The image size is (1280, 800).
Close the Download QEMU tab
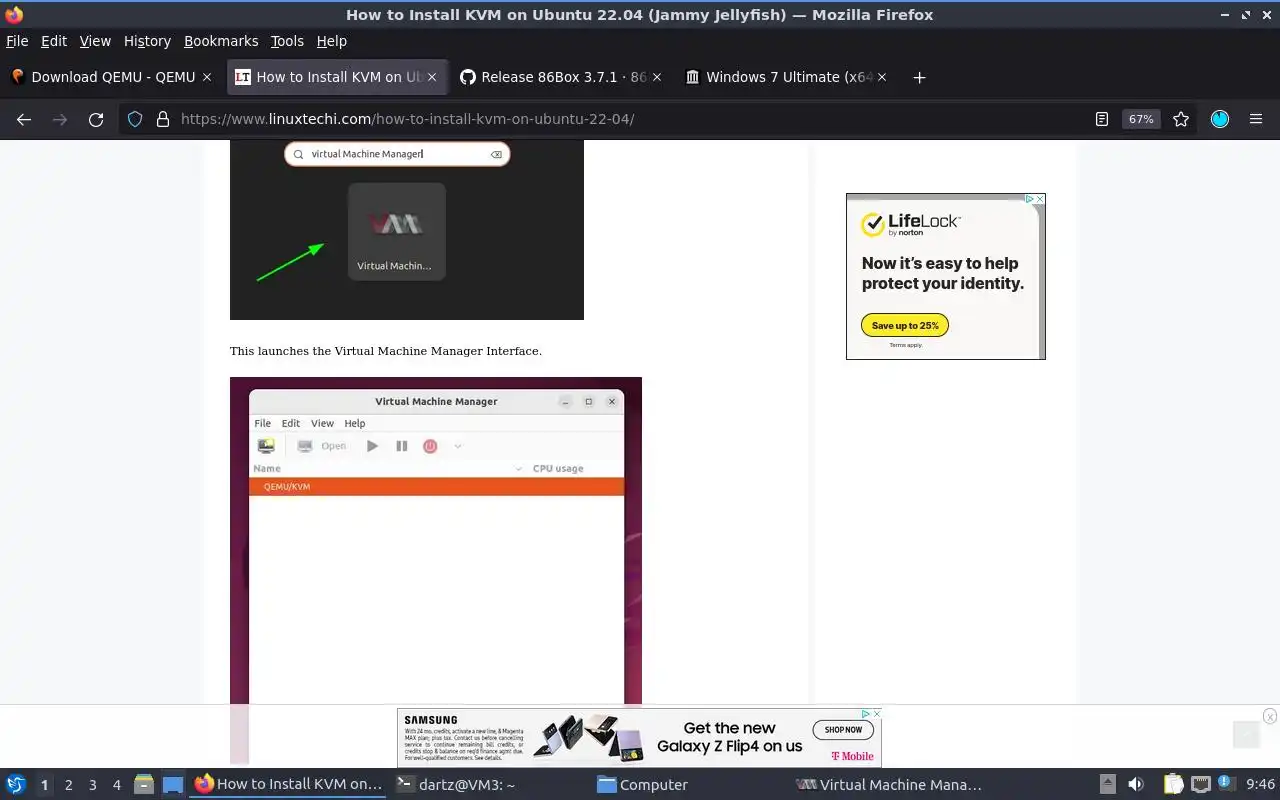(x=207, y=77)
